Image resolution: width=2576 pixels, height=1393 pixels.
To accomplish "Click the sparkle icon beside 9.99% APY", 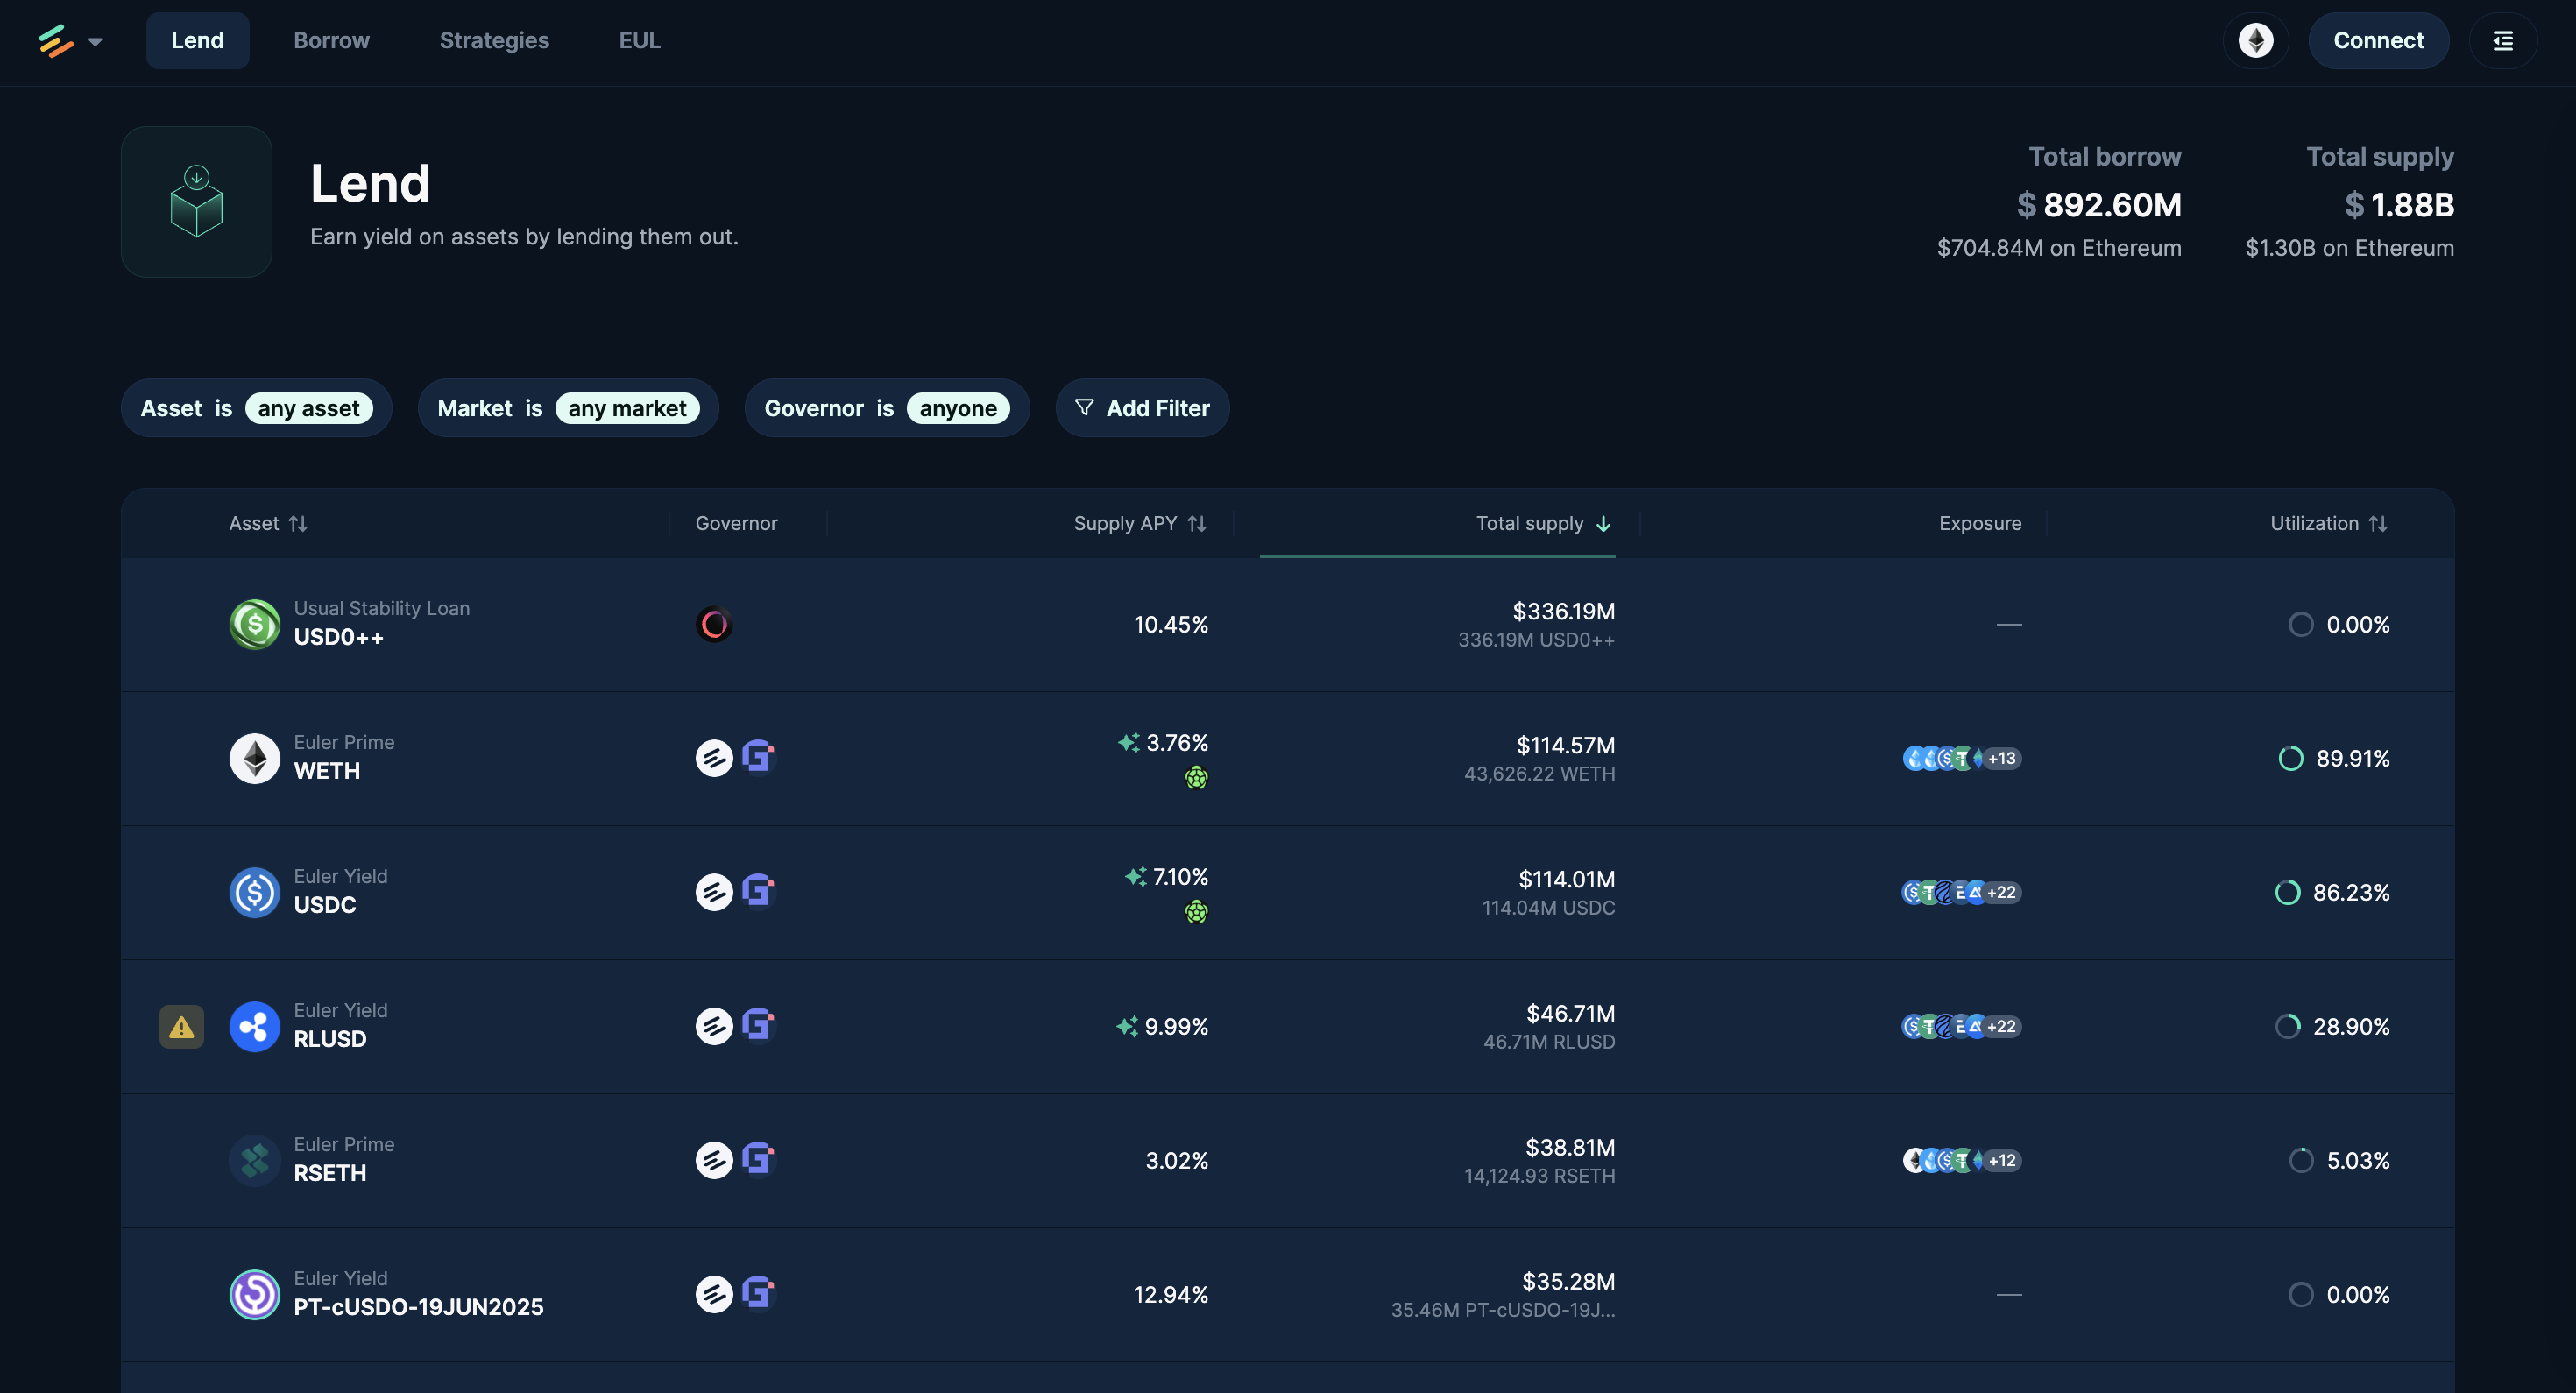I will click(x=1127, y=1026).
